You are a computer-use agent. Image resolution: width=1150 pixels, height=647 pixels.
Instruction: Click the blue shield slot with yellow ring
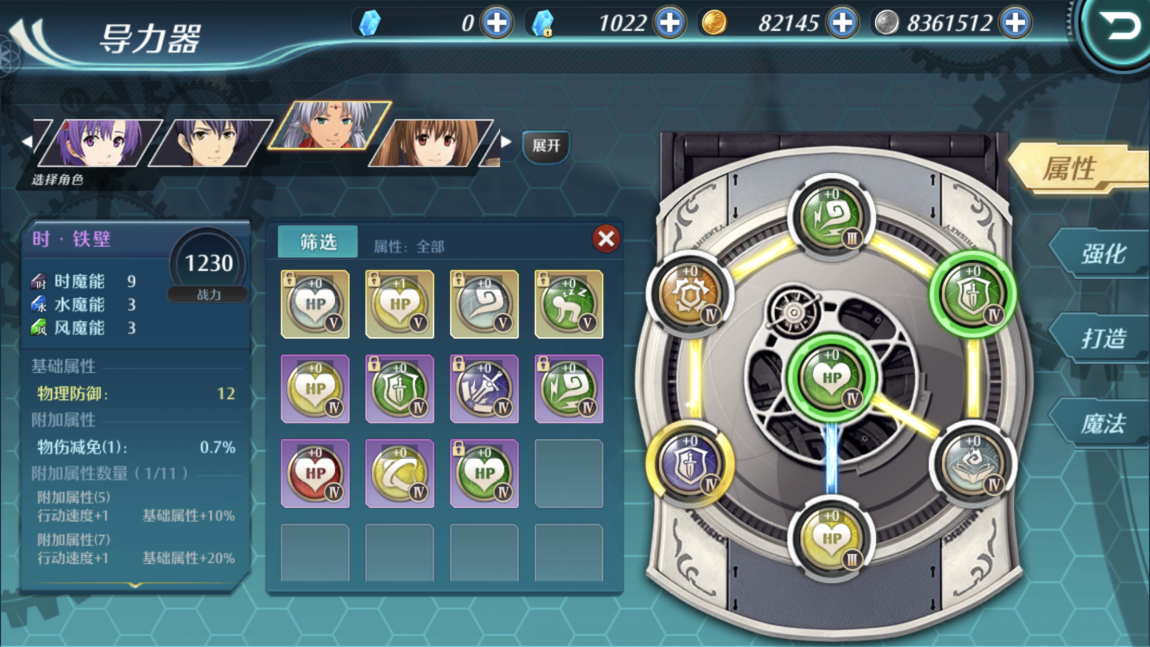[689, 464]
